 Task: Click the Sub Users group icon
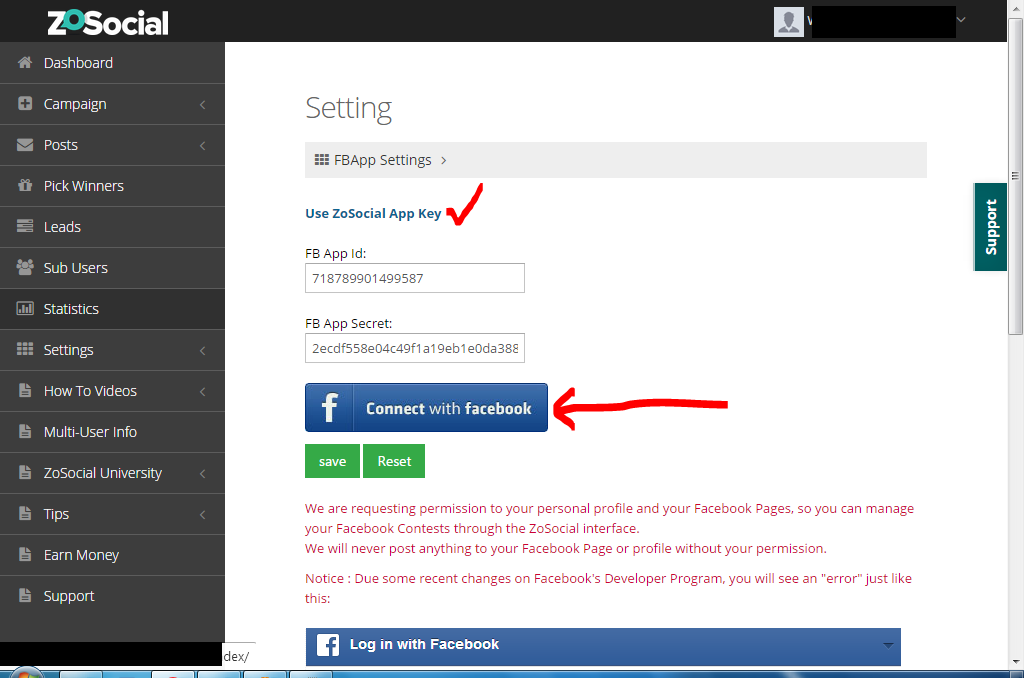tap(25, 267)
